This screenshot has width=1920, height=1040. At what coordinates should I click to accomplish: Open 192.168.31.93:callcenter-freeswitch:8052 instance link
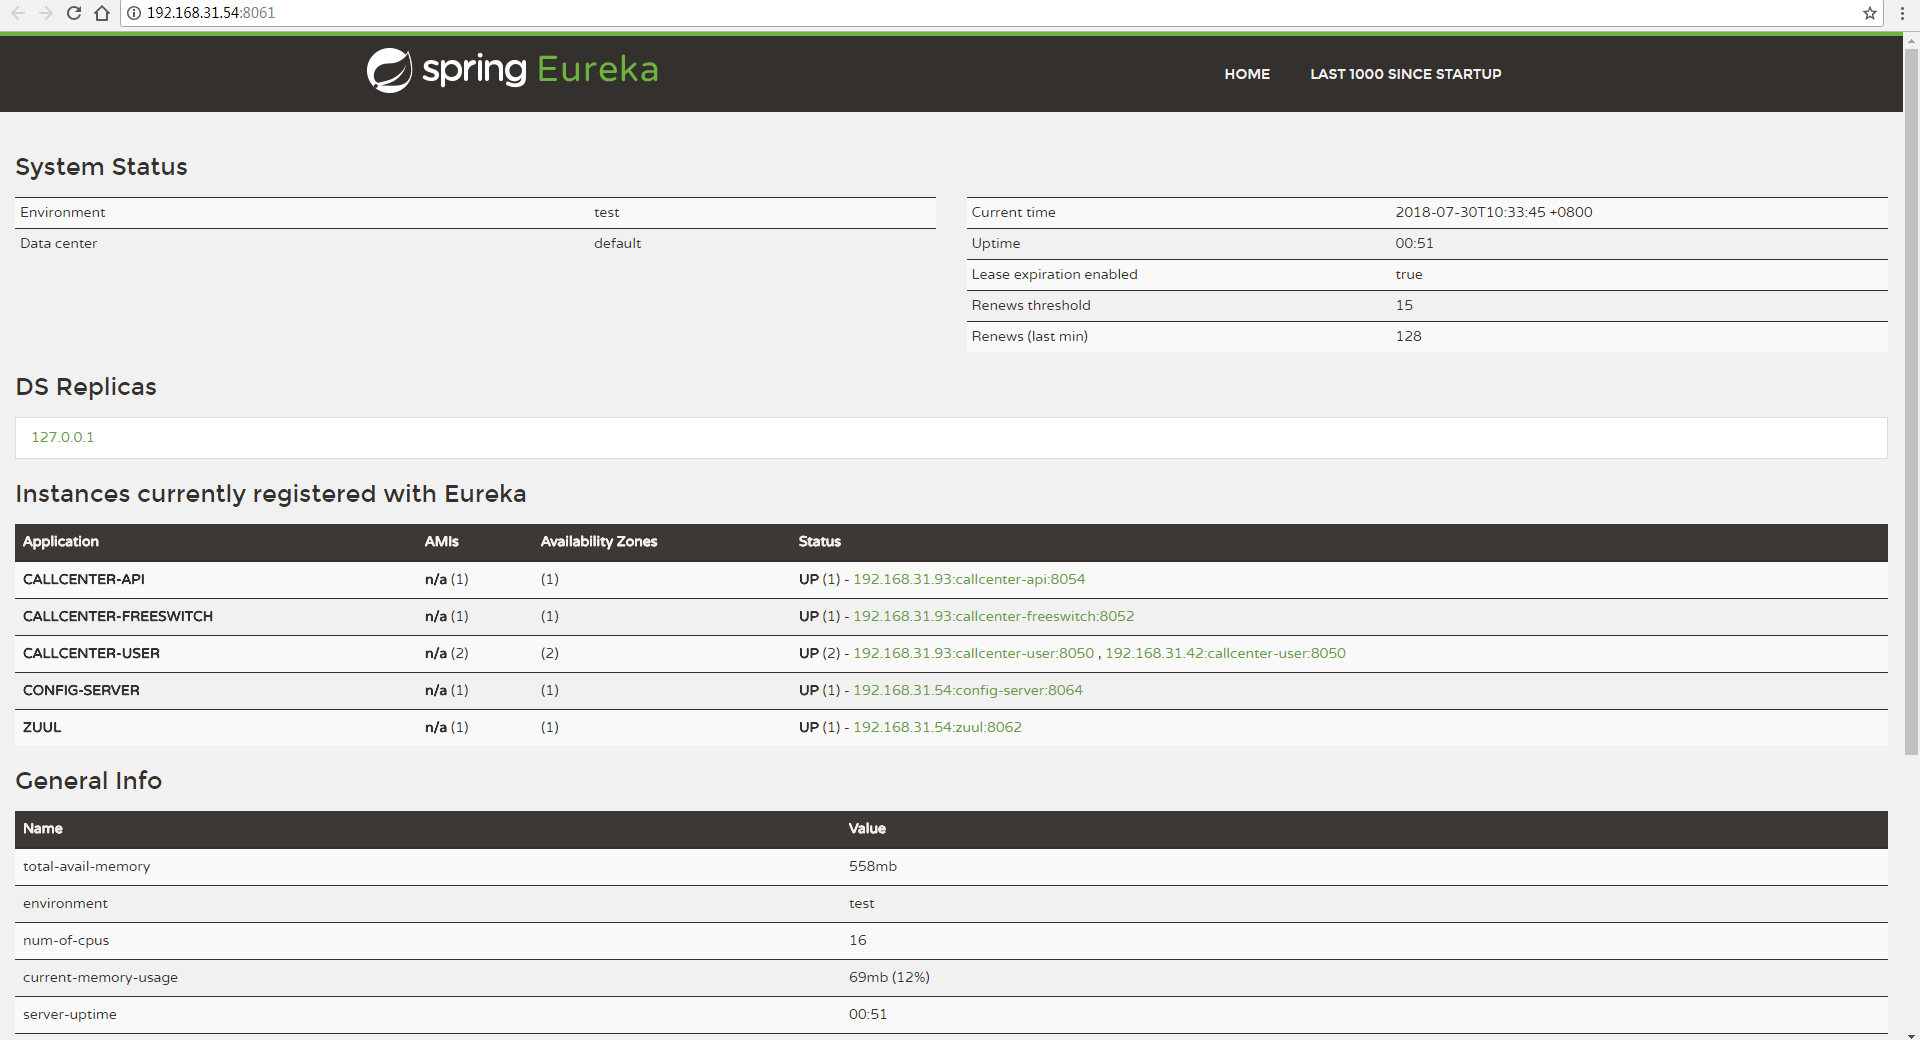[994, 616]
